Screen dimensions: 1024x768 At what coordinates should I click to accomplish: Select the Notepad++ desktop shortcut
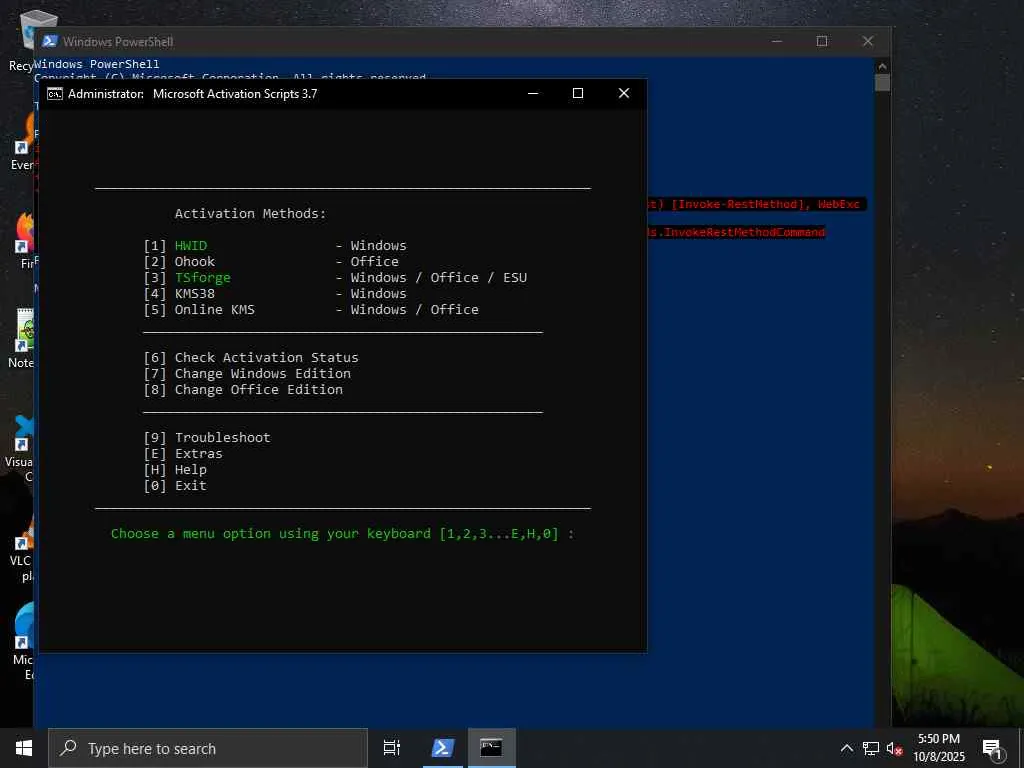pos(21,338)
